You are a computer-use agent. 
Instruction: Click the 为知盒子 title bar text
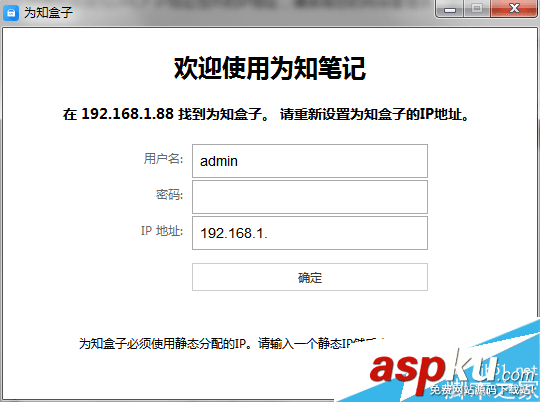(48, 13)
